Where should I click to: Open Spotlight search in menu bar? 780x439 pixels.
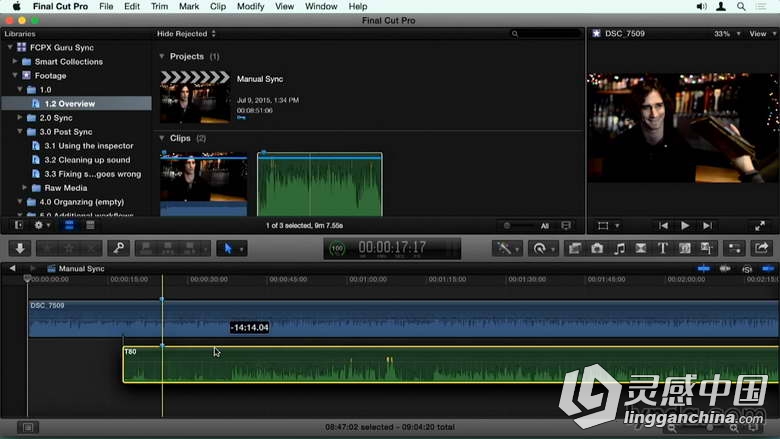pos(741,6)
